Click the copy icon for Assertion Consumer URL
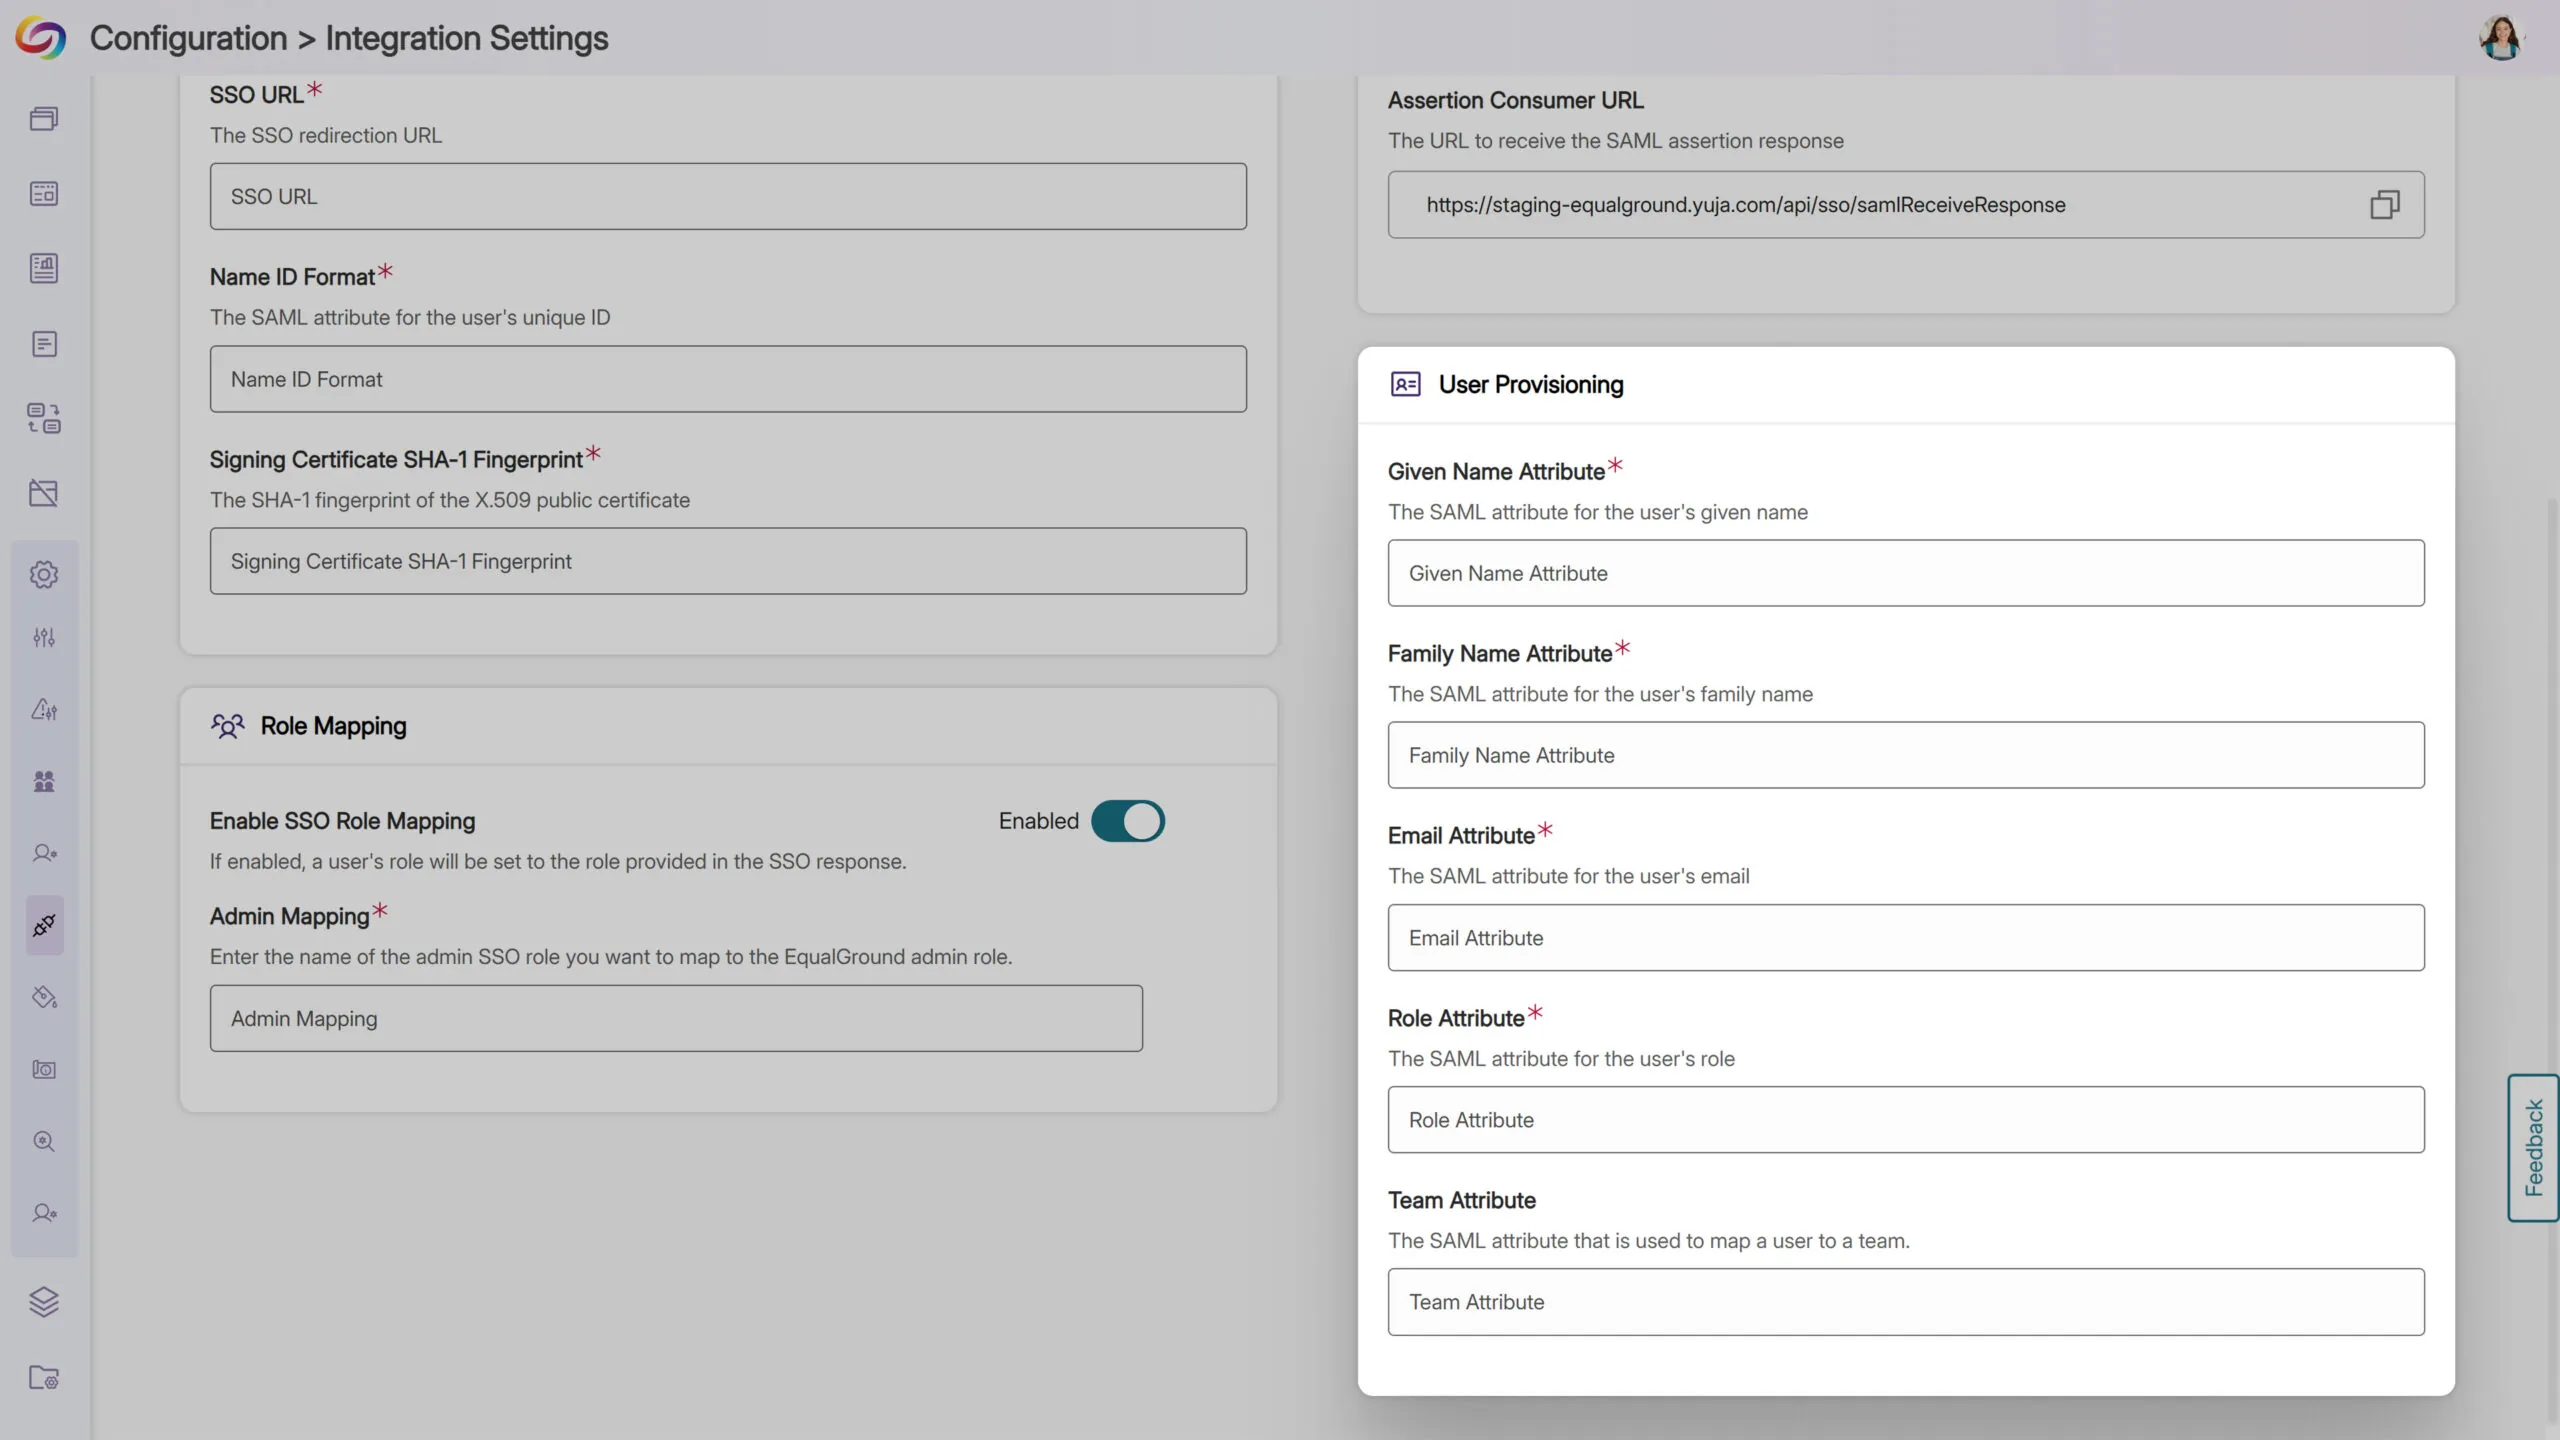The width and height of the screenshot is (2560, 1440). (x=2384, y=205)
